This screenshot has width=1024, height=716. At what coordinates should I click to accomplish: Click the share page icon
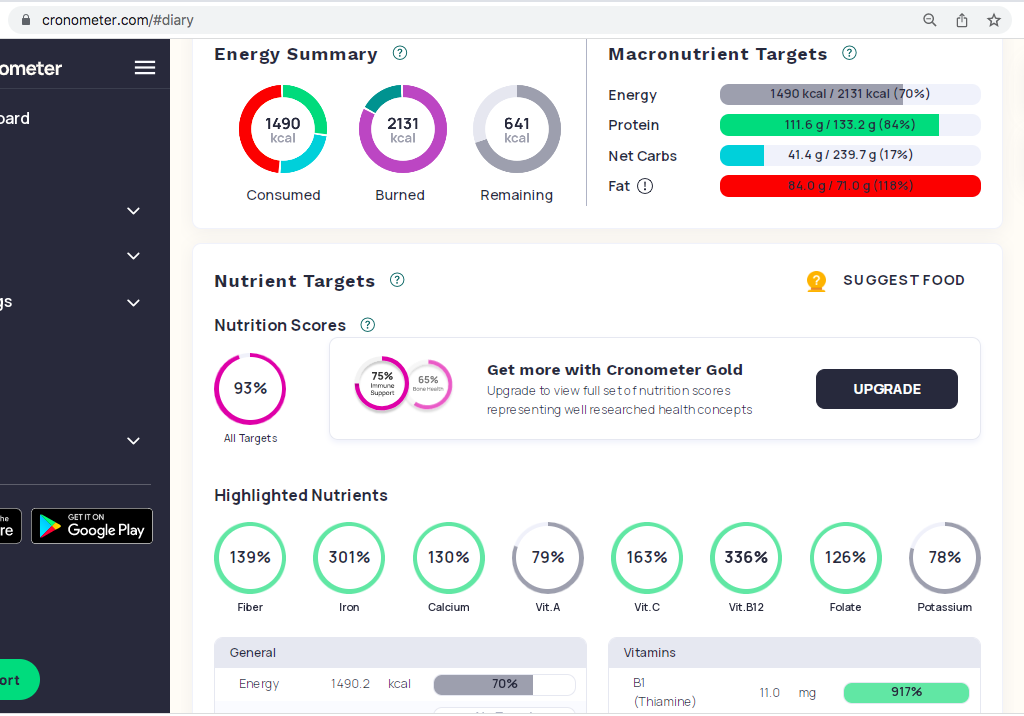[961, 20]
